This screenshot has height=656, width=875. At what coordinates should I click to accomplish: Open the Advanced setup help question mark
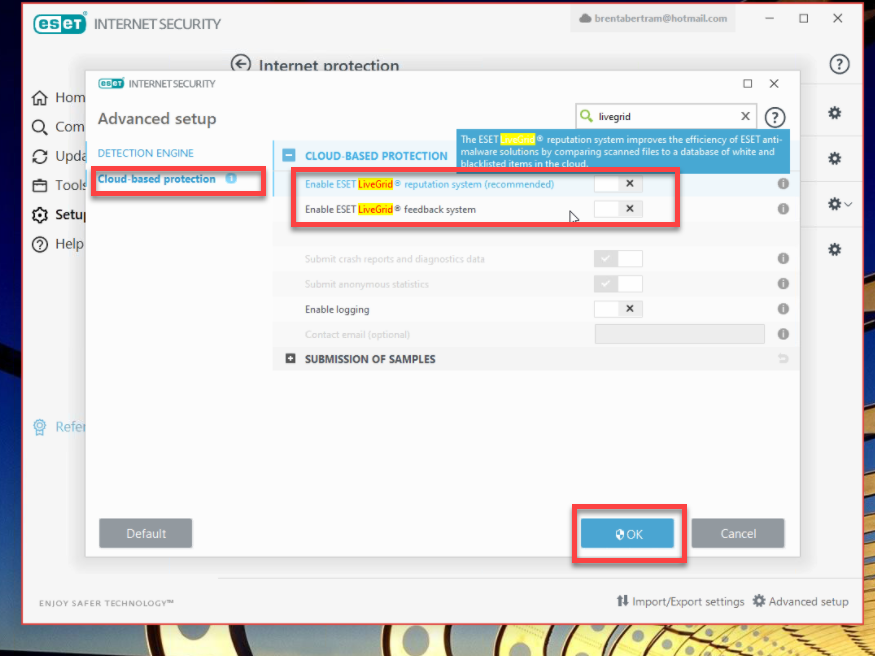(775, 117)
